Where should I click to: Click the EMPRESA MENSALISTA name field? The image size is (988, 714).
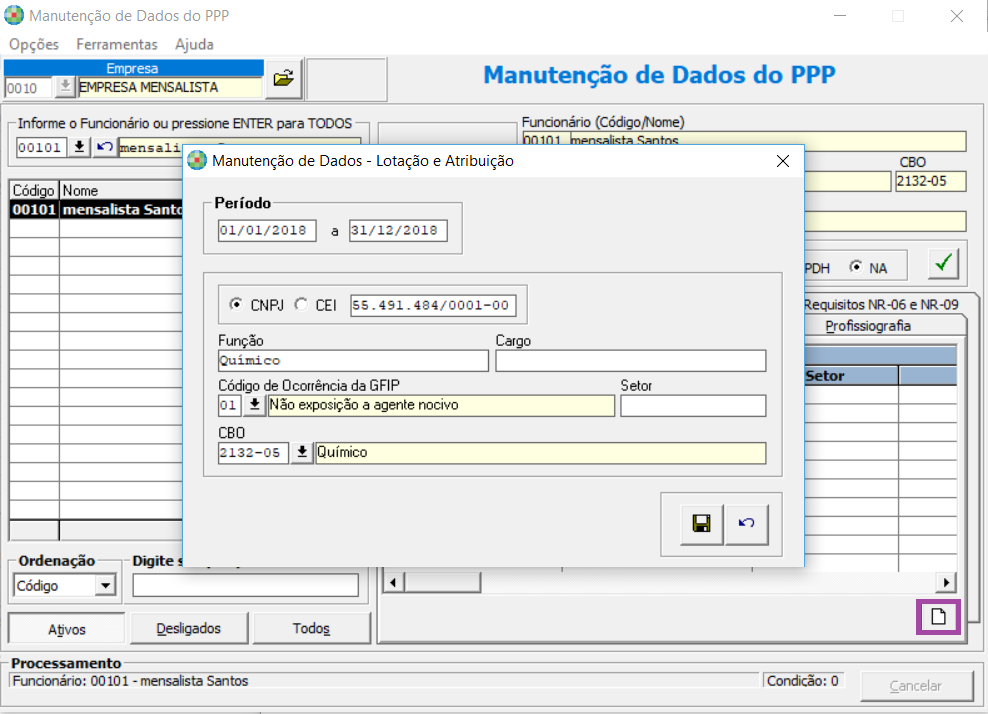pyautogui.click(x=169, y=87)
